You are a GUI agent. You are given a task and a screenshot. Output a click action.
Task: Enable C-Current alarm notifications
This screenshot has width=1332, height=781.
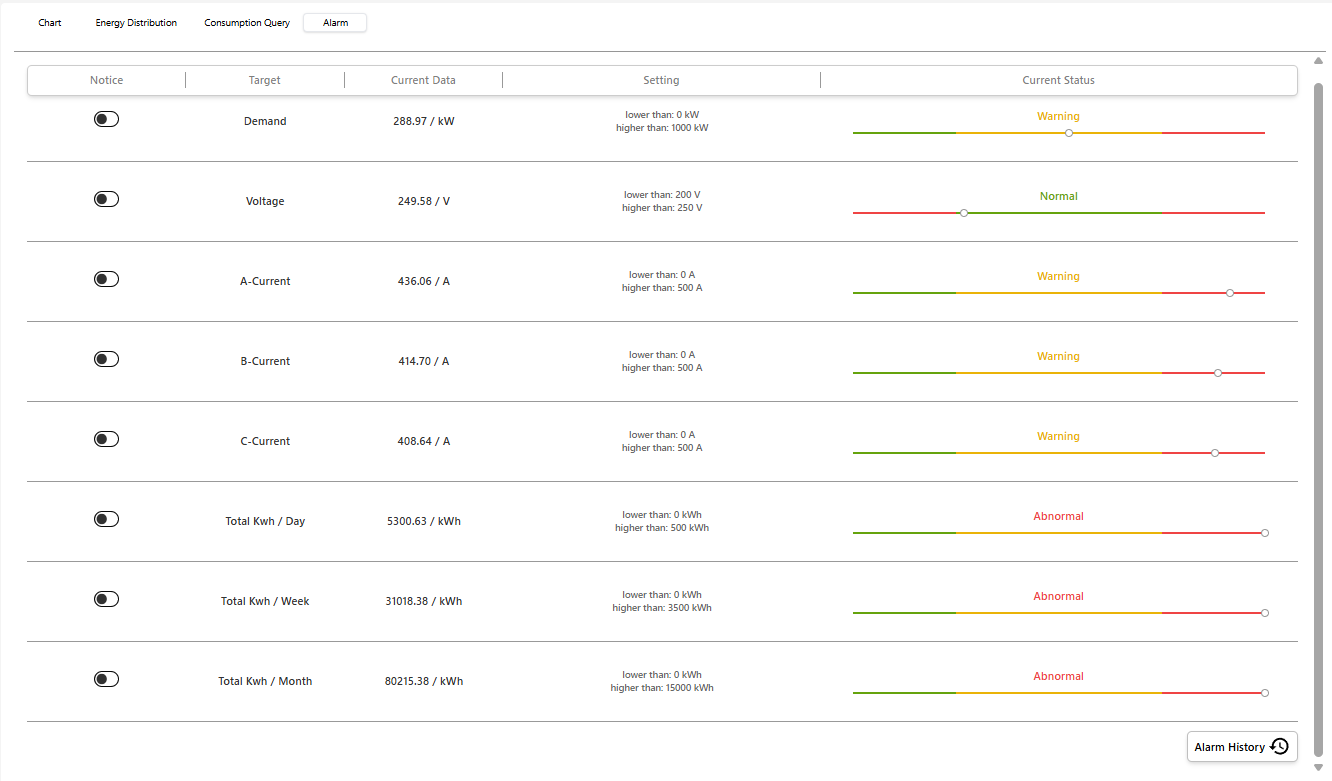[106, 438]
